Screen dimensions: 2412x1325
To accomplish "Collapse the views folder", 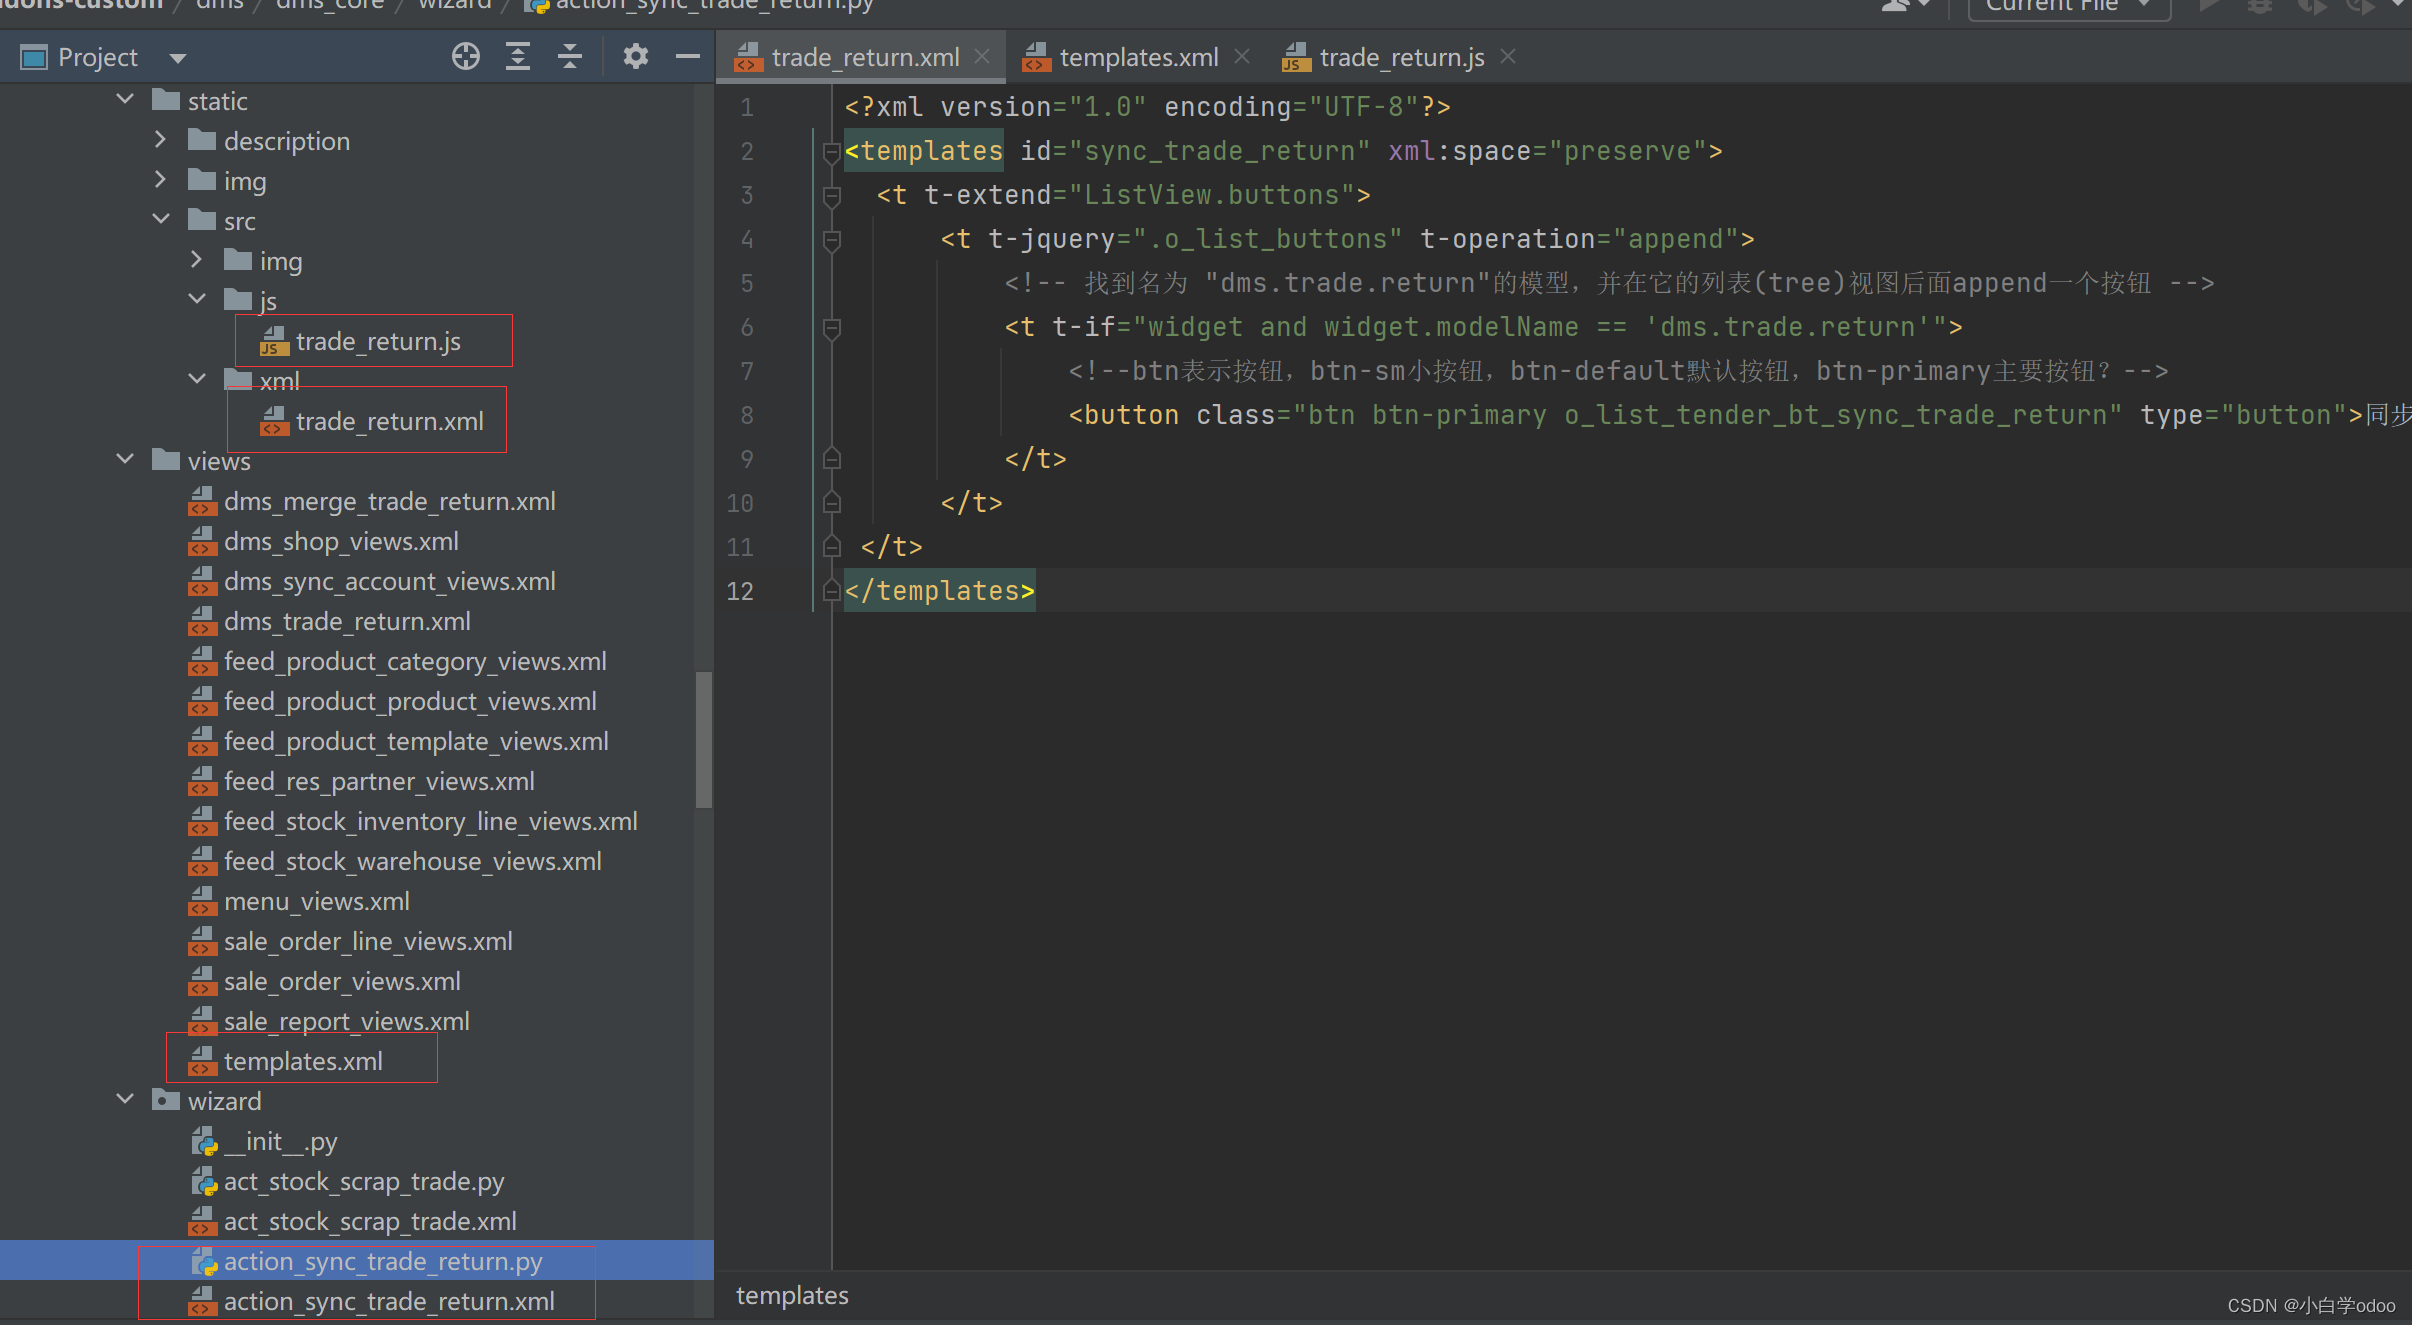I will point(125,460).
